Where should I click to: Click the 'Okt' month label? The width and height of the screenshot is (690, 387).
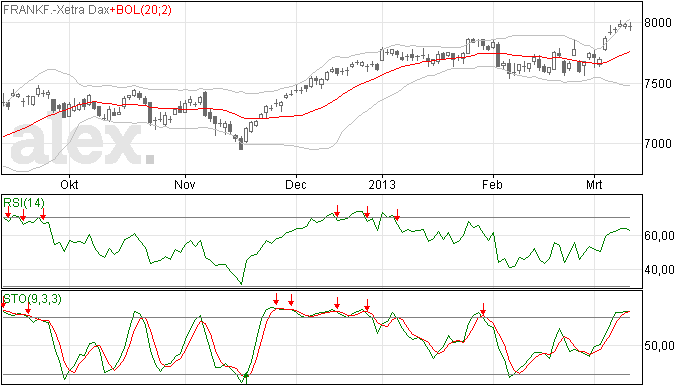[69, 184]
